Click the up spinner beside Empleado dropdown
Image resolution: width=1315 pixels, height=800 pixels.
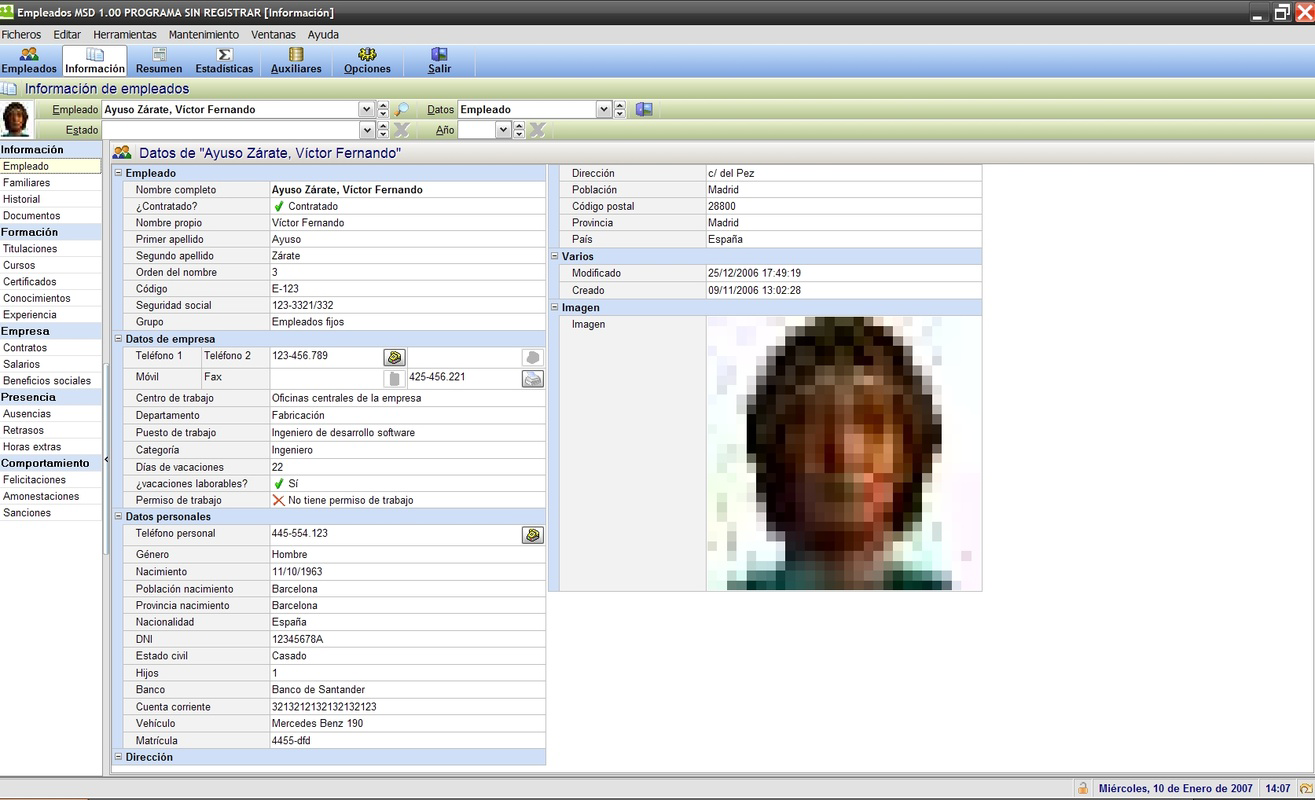pyautogui.click(x=383, y=105)
